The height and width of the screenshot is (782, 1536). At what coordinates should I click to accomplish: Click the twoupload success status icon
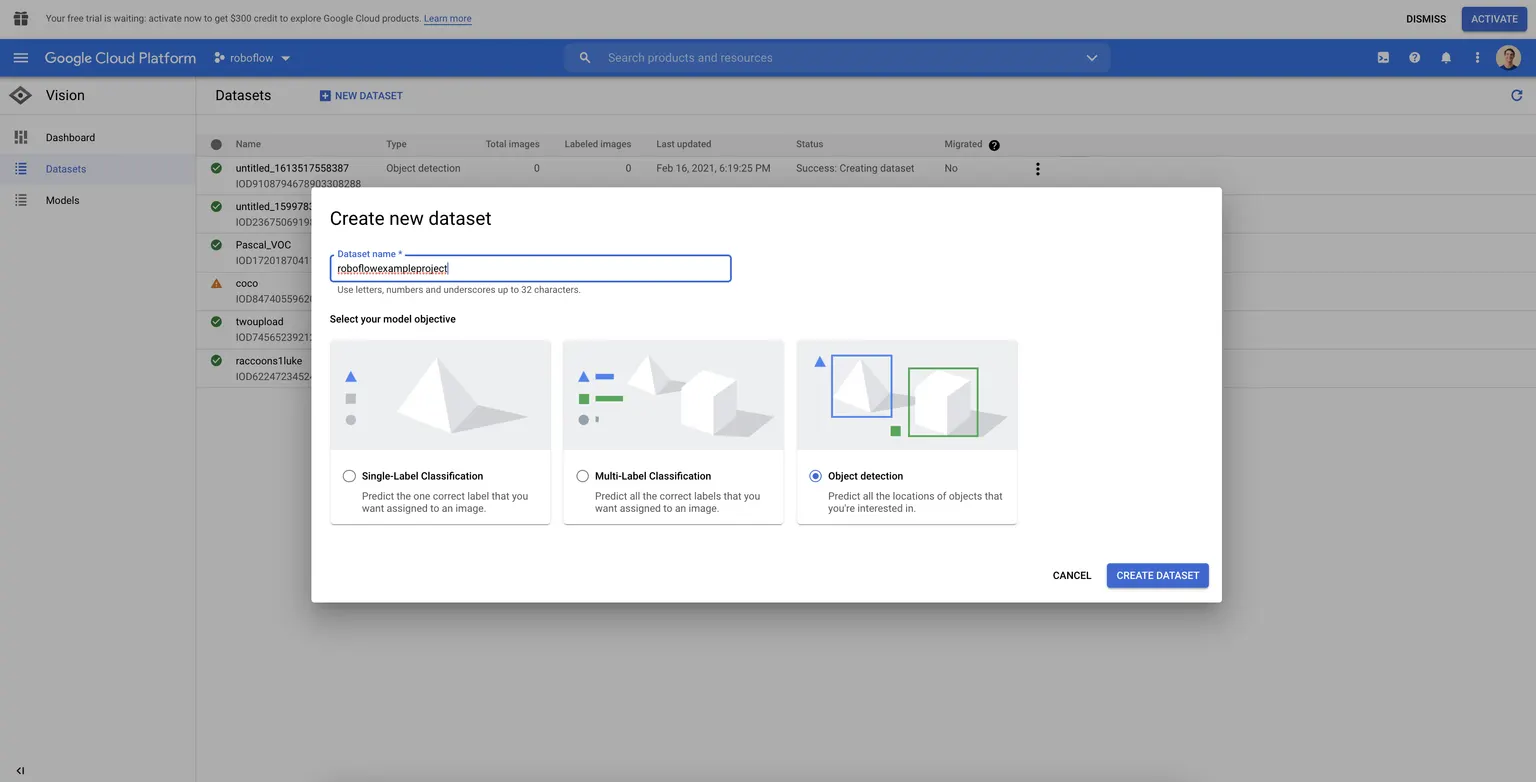click(216, 322)
